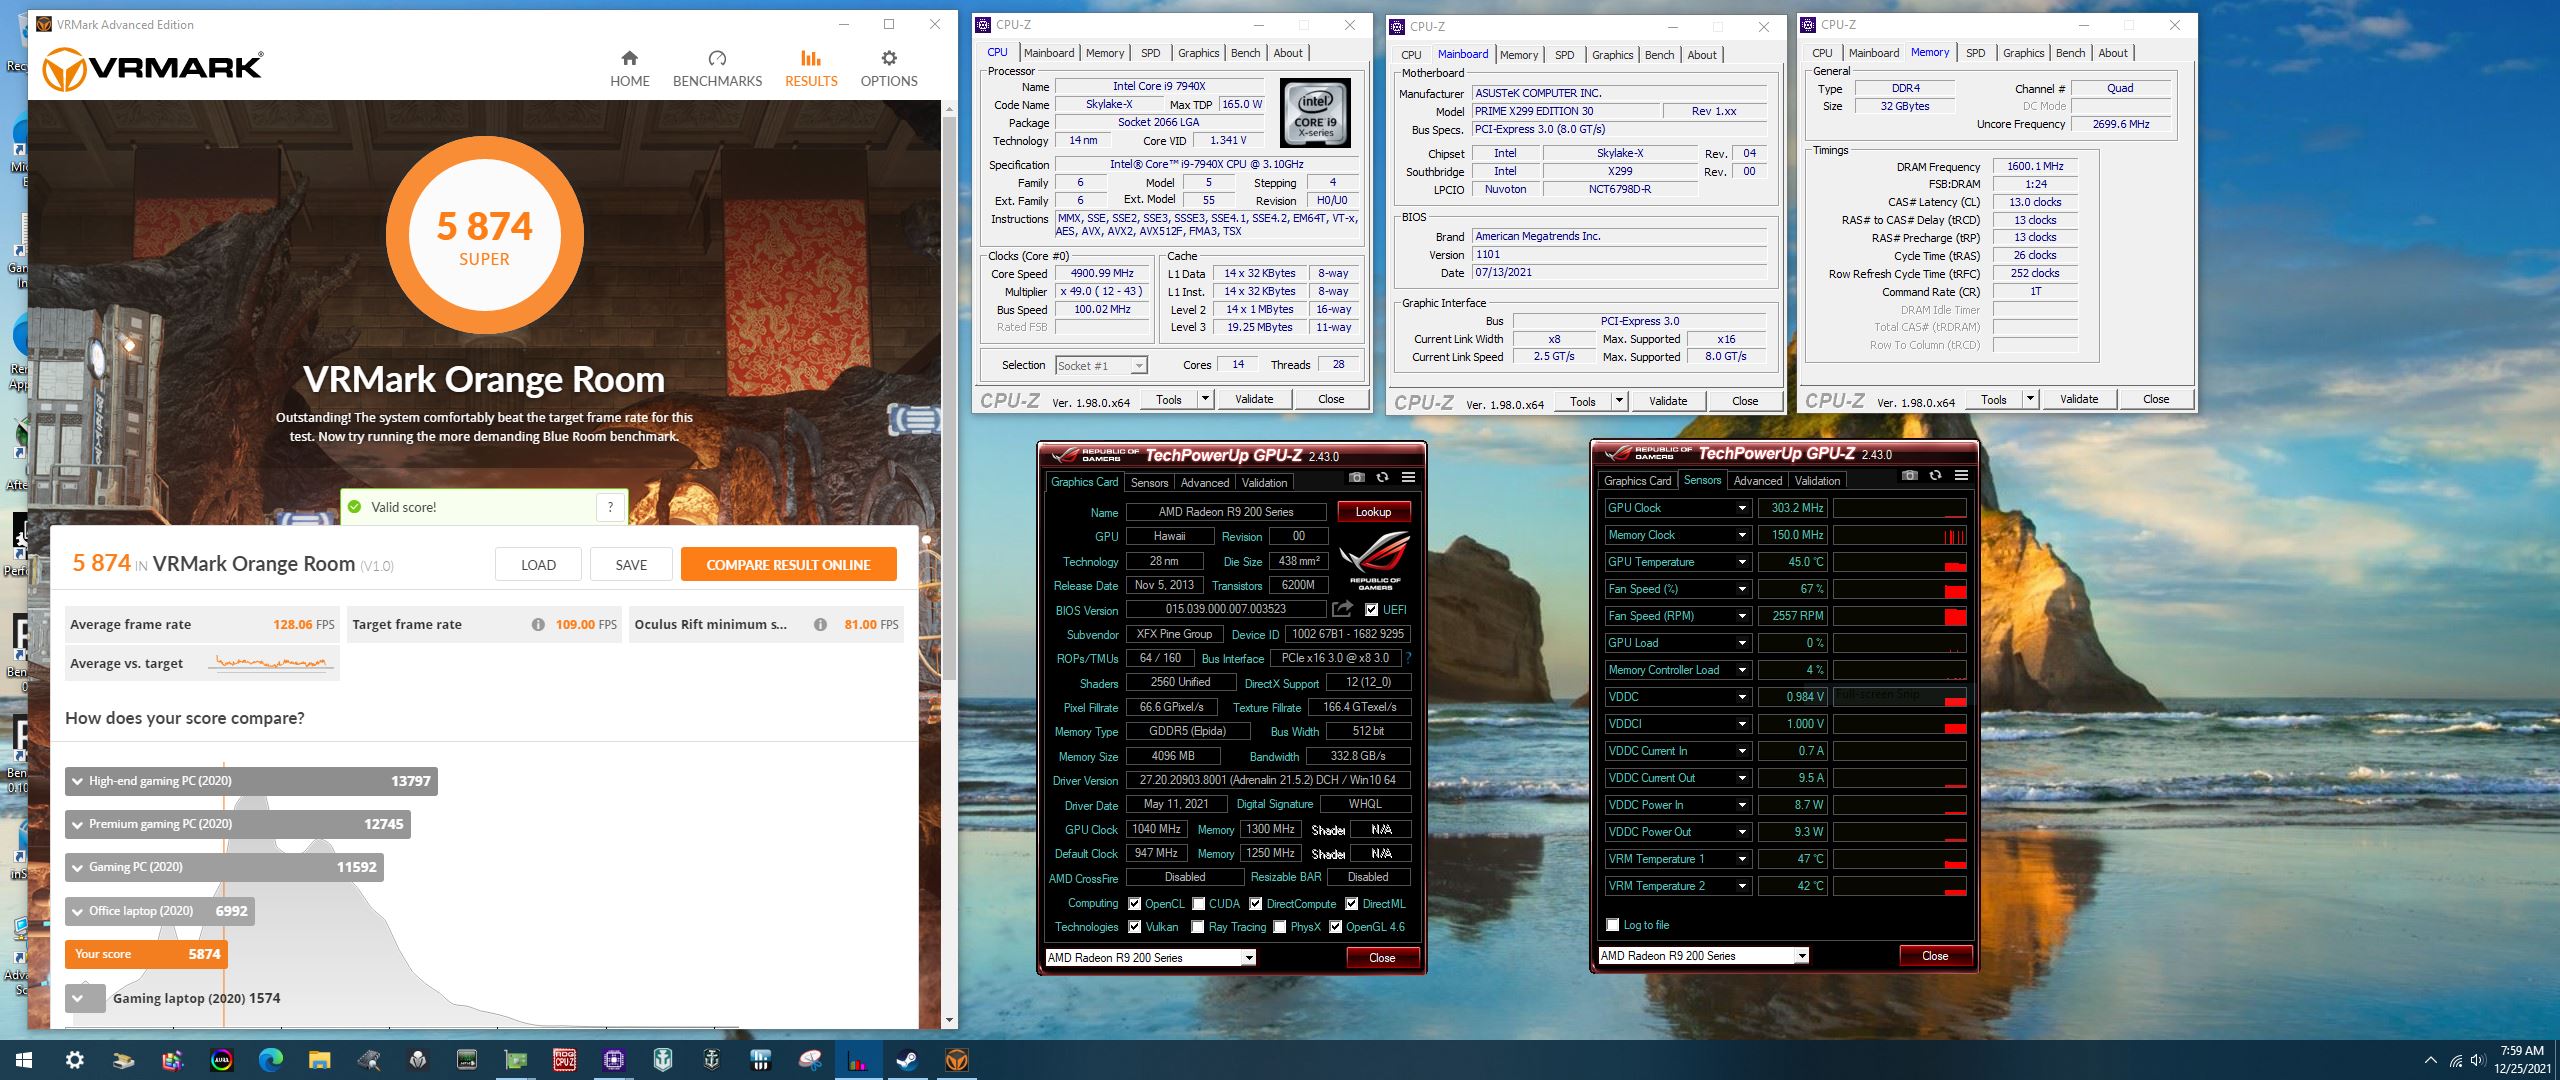Open hamburger menu in GPU-Z Sensors window
The width and height of the screenshot is (2560, 1080).
pyautogui.click(x=1961, y=475)
